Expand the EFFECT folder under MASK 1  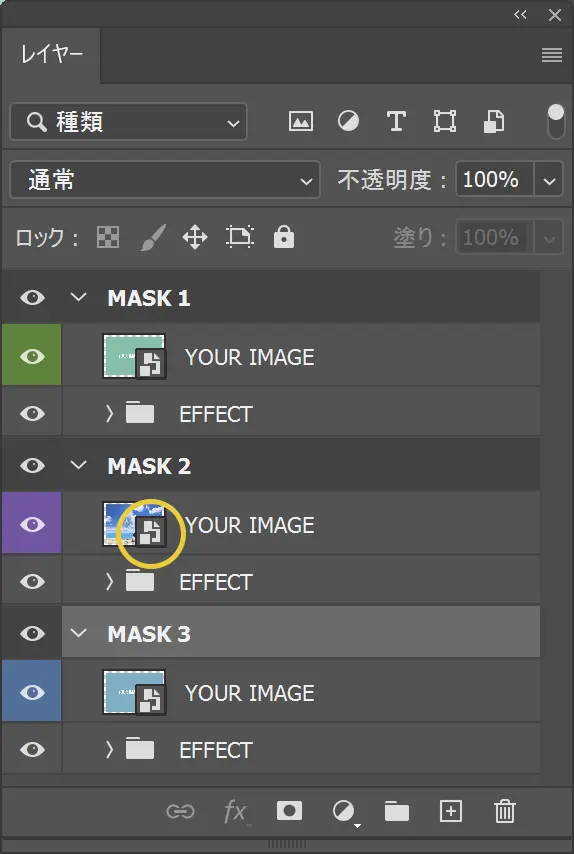coord(109,414)
